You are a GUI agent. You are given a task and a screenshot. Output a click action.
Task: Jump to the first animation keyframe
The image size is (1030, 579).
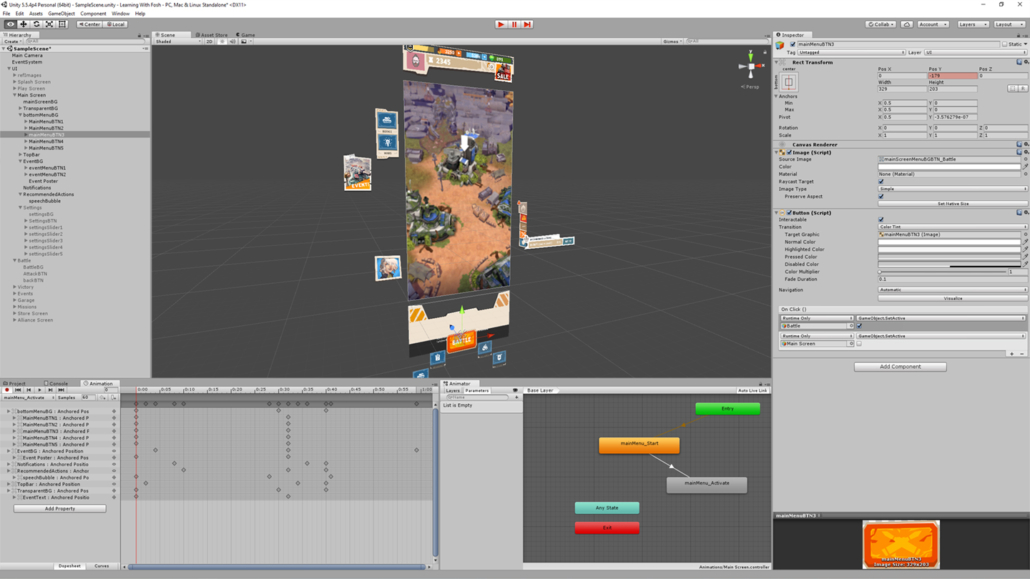(18, 390)
